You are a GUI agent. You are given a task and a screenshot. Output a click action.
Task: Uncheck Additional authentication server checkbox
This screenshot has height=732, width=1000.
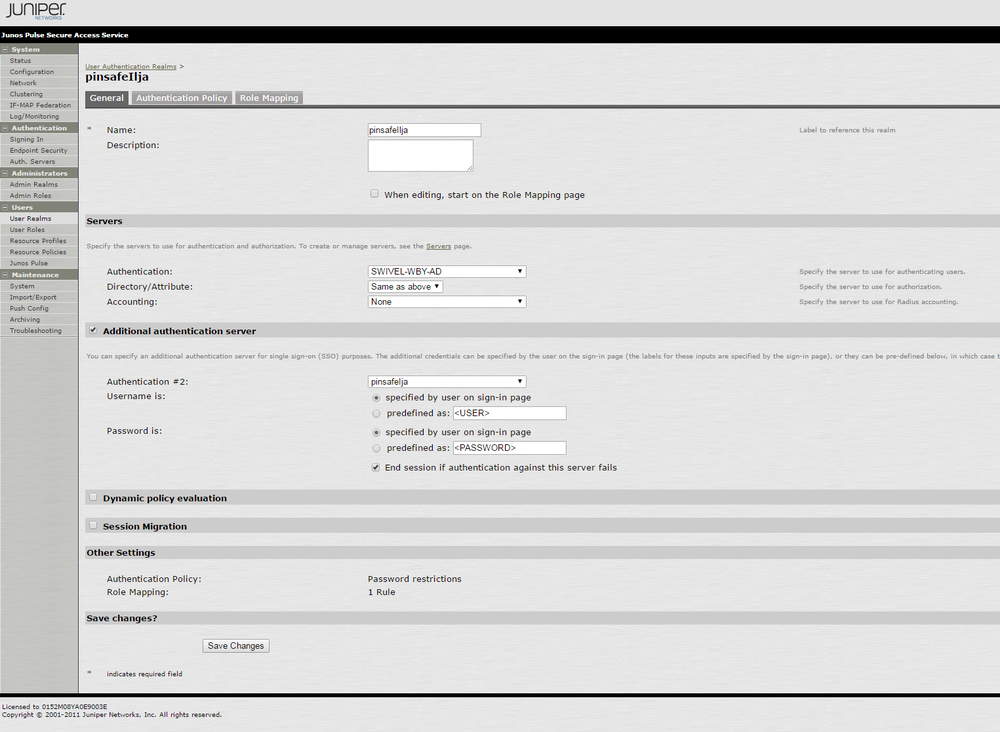(x=93, y=330)
